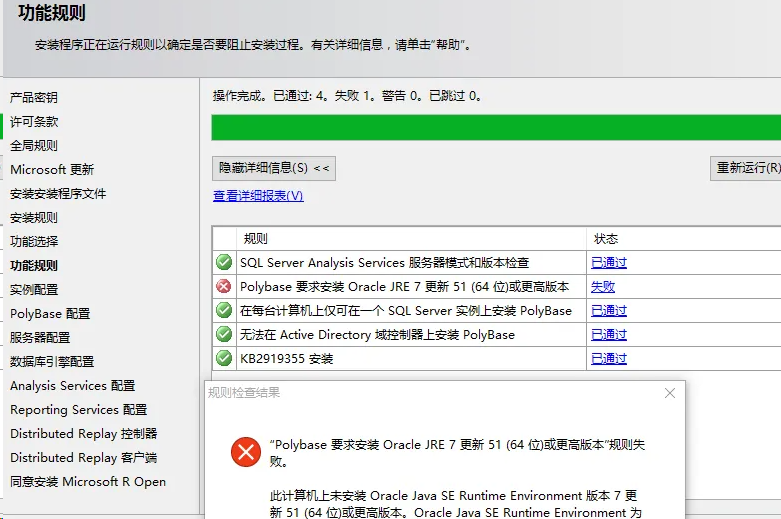Image resolution: width=781 pixels, height=519 pixels.
Task: Go to 数据库引擎配置 step
Action: tap(52, 361)
